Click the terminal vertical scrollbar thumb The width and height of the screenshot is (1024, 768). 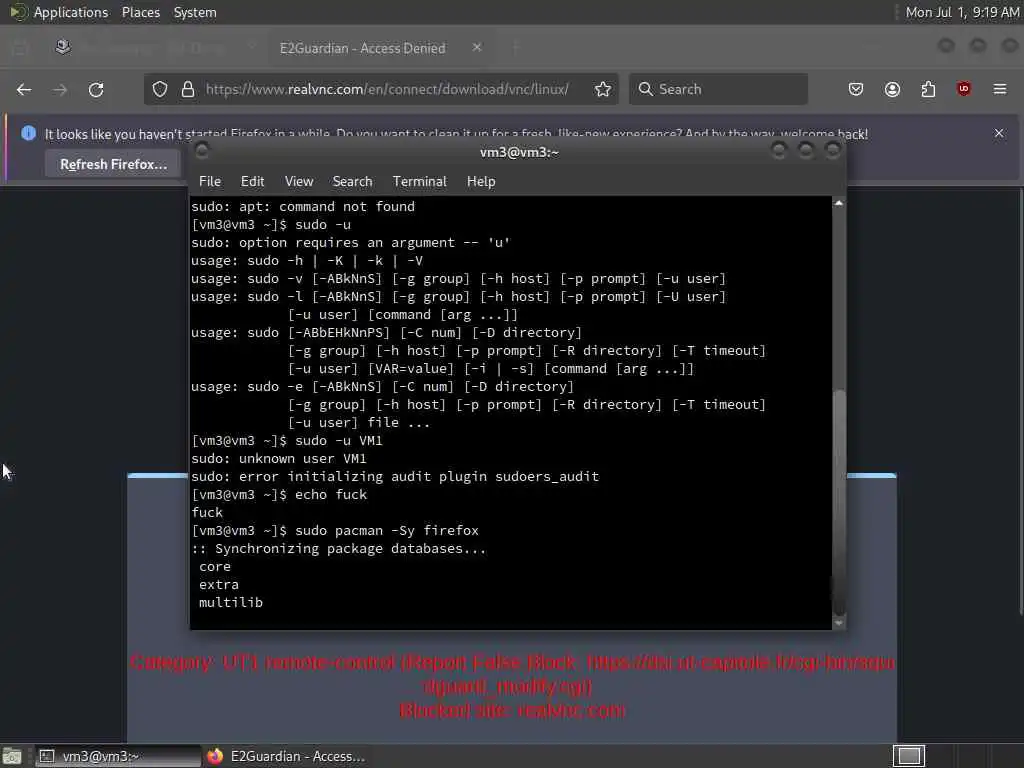tap(839, 502)
